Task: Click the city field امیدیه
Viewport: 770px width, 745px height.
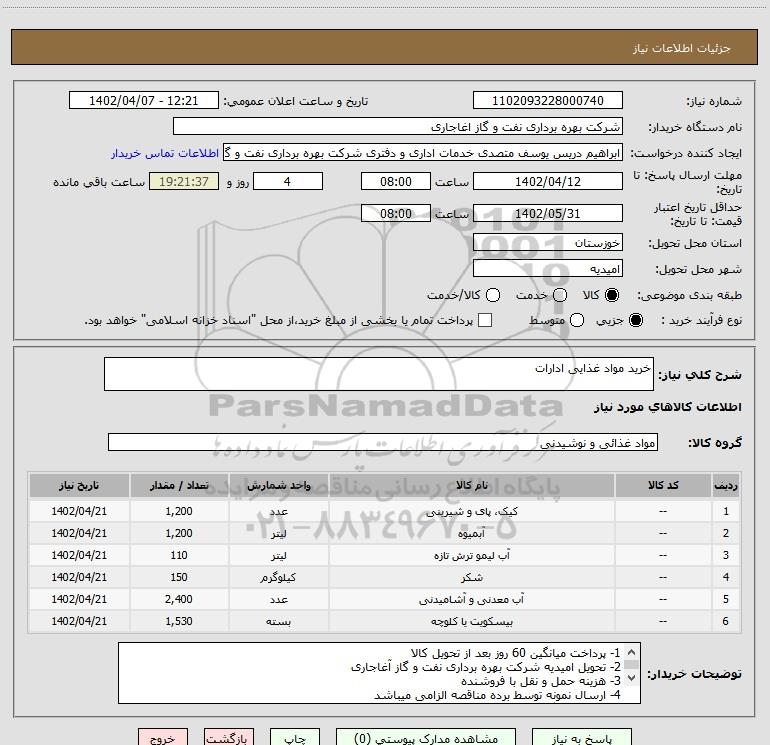Action: click(x=548, y=268)
